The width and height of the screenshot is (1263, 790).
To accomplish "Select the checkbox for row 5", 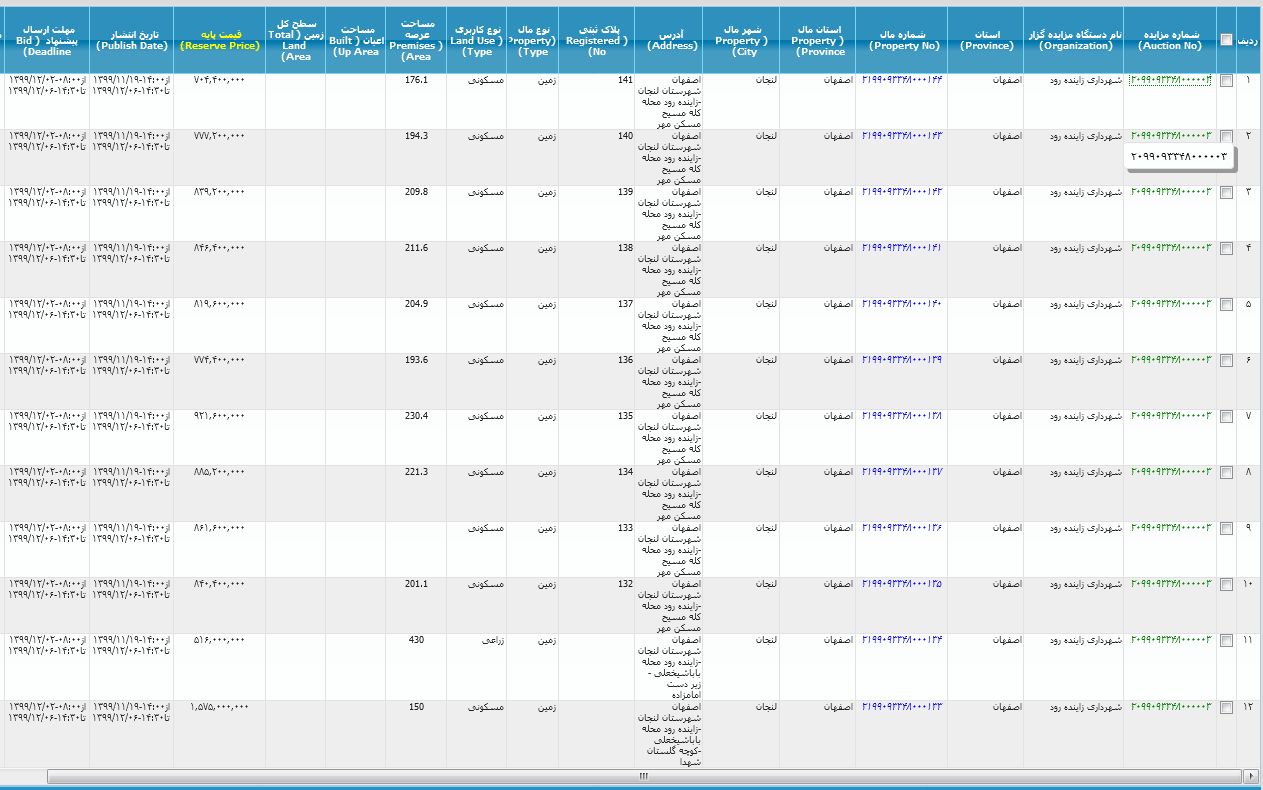I will (1226, 306).
